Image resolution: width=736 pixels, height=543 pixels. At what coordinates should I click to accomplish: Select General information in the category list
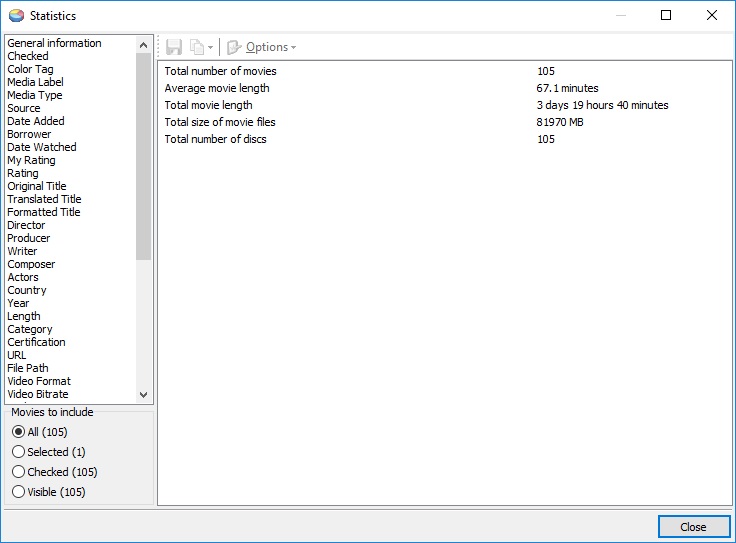54,43
